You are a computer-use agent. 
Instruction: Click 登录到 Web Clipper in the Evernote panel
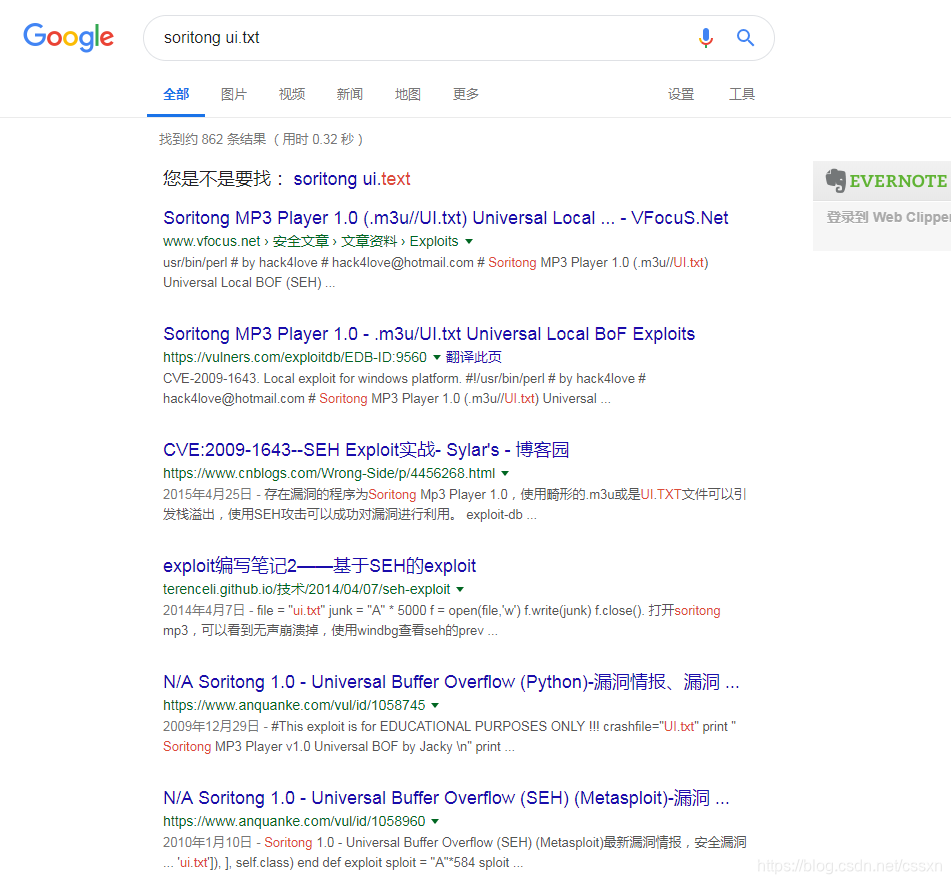click(x=888, y=217)
